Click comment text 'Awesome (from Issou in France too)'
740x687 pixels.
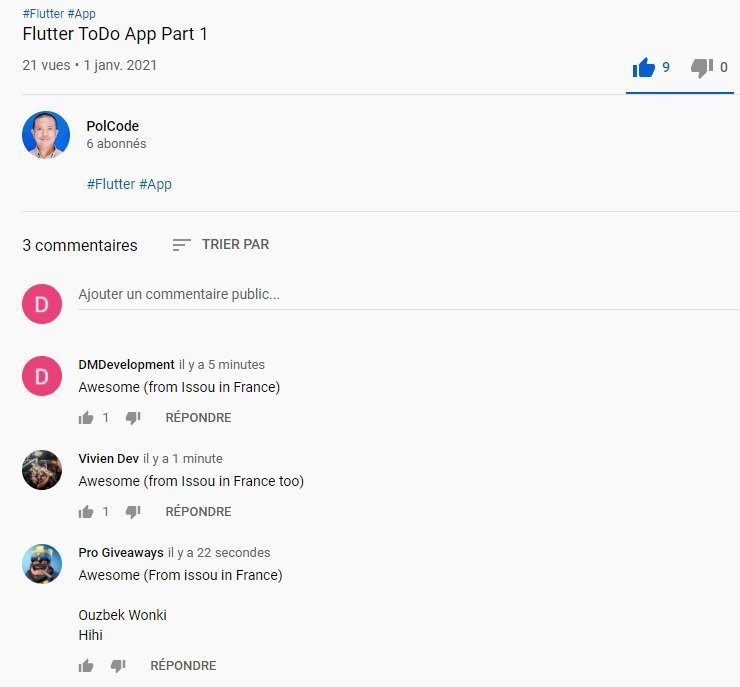coord(191,481)
